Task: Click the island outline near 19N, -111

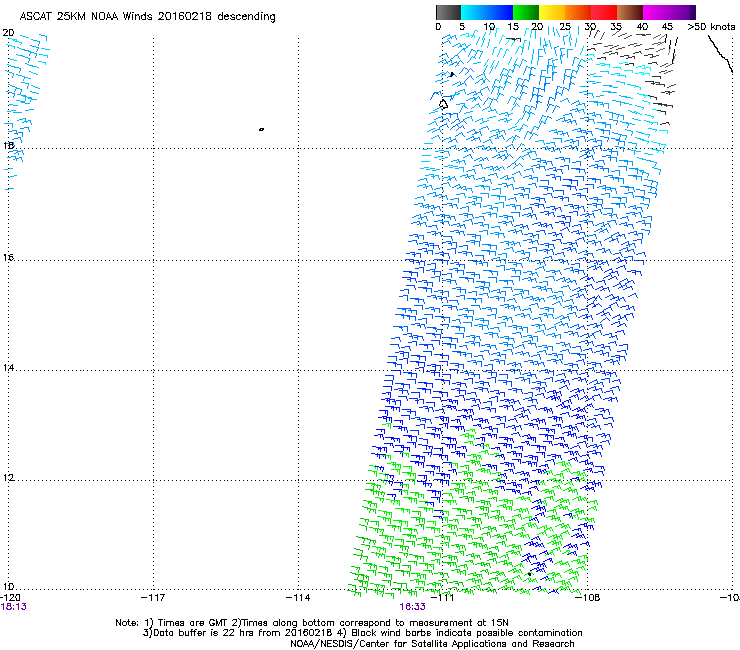Action: click(443, 104)
